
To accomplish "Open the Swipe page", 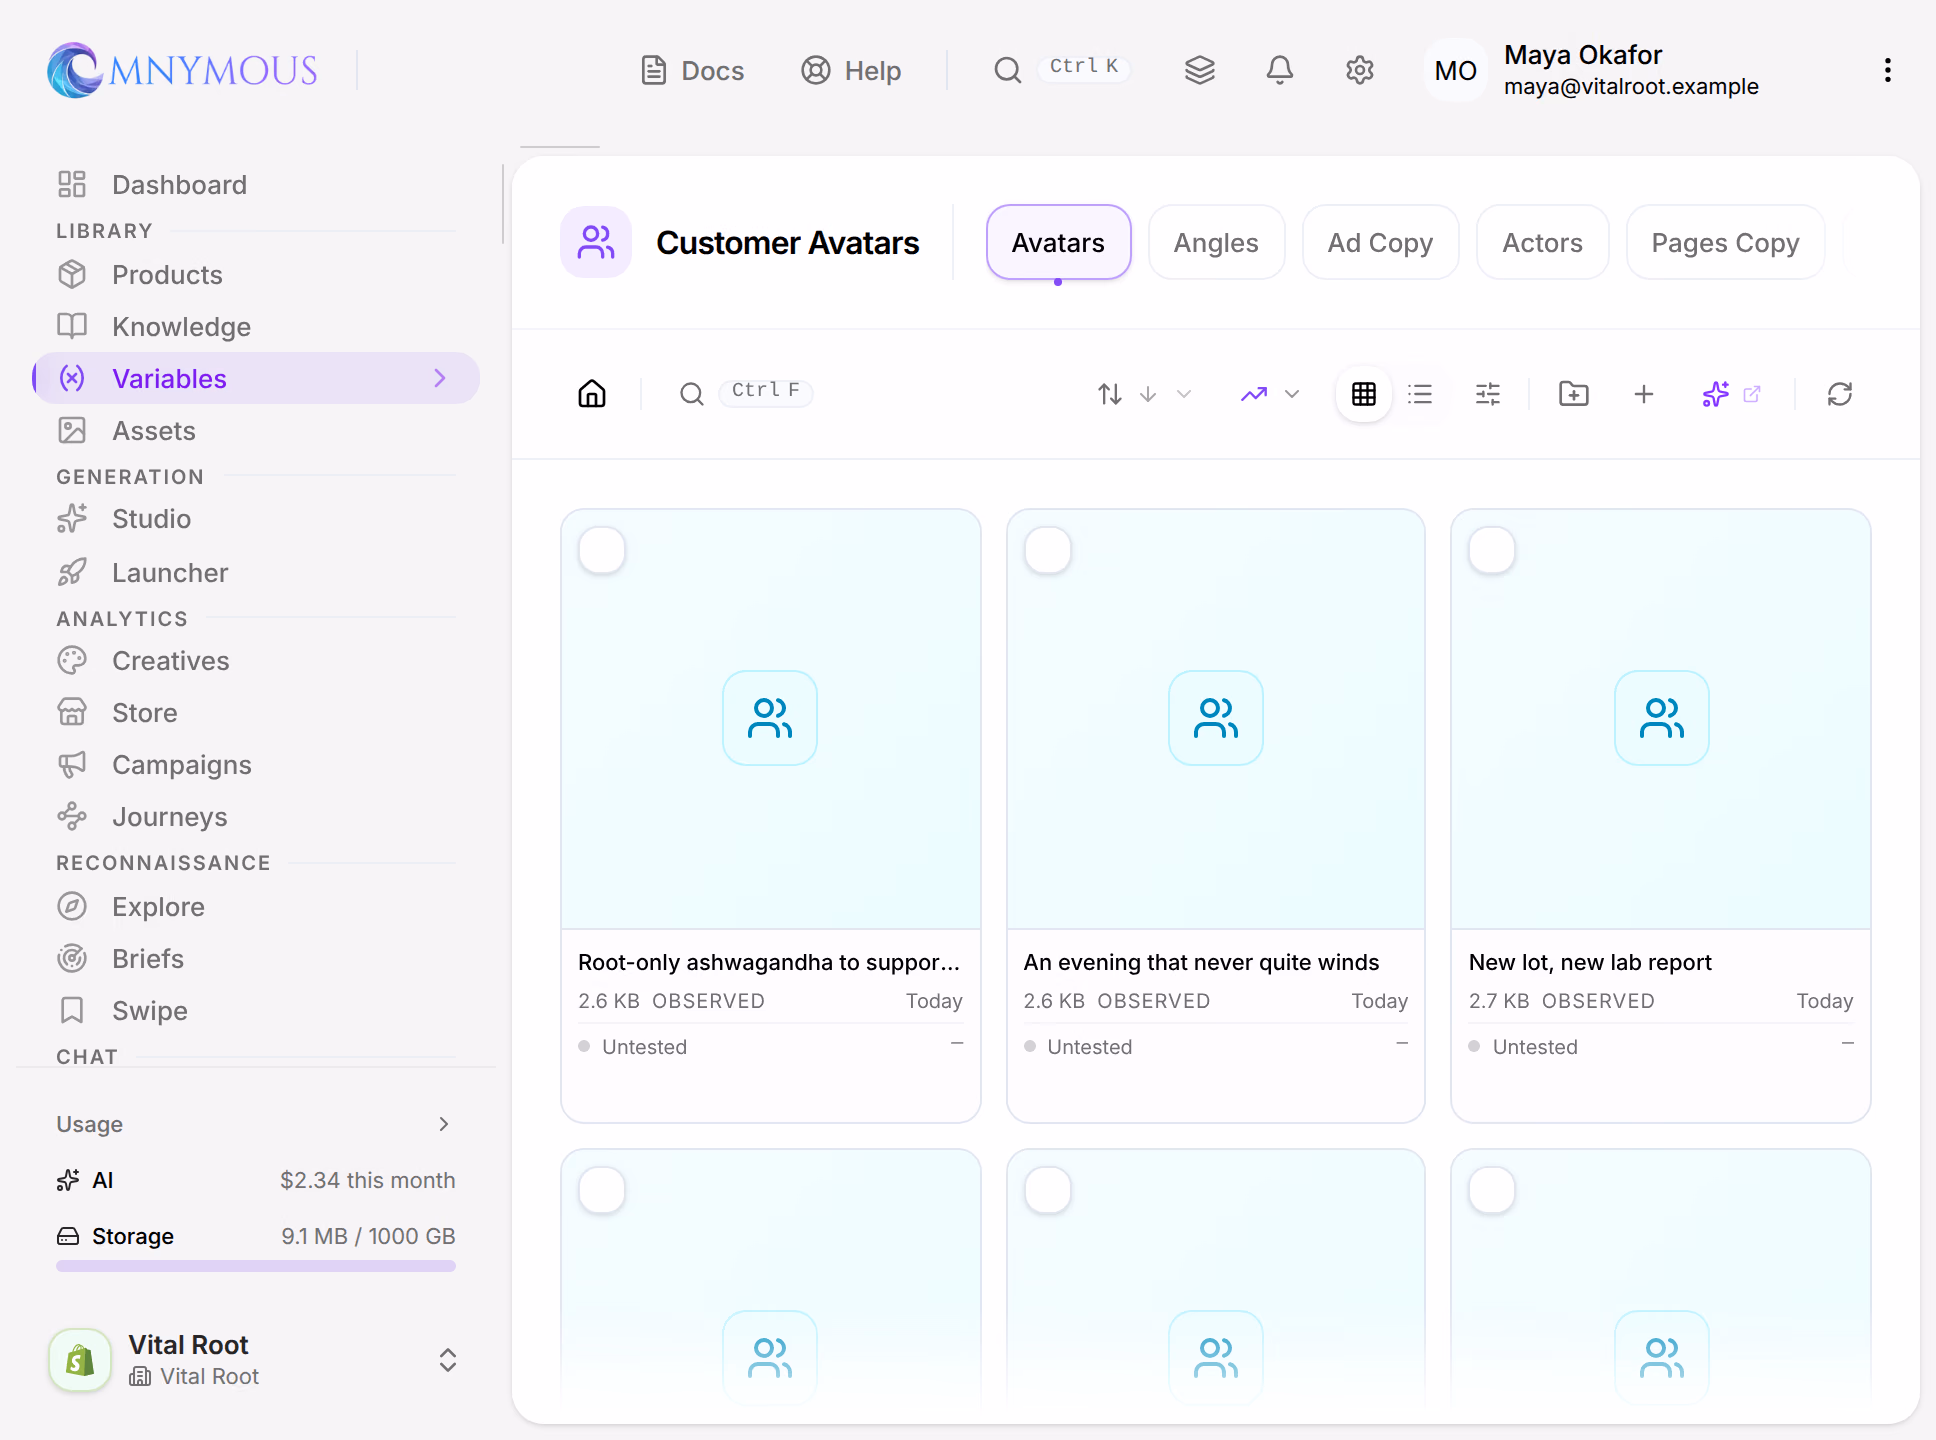I will tap(256, 1011).
